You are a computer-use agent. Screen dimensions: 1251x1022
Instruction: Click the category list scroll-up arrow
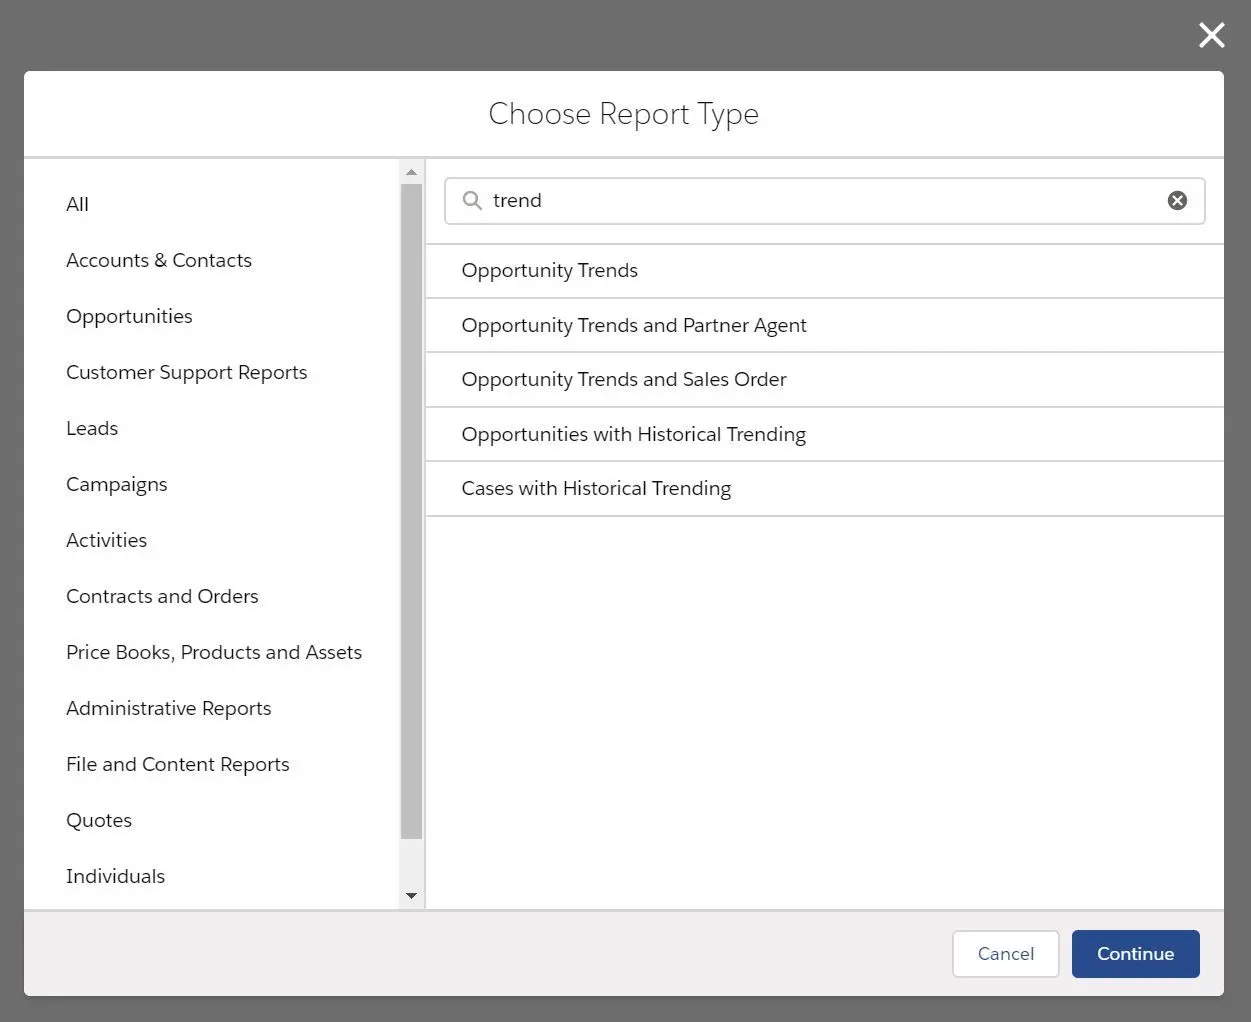pos(411,172)
